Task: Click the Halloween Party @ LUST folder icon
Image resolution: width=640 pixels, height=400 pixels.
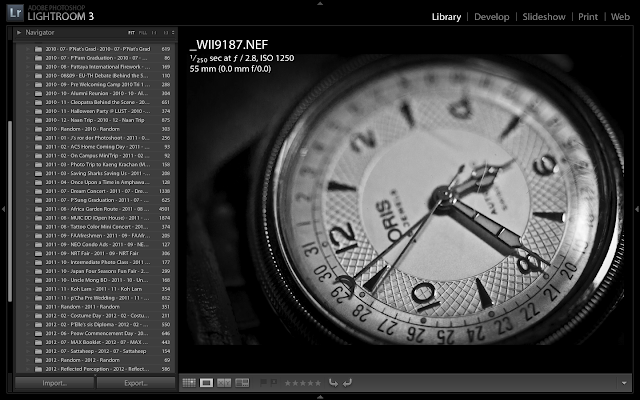Action: [38, 111]
